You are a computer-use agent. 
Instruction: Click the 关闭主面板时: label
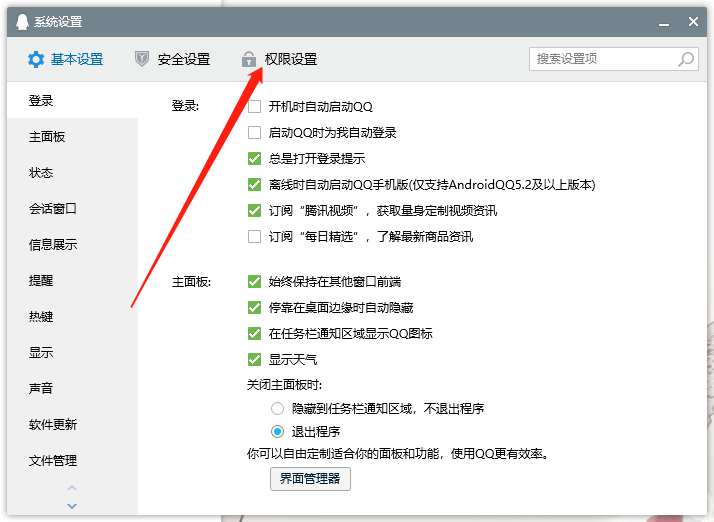(284, 385)
